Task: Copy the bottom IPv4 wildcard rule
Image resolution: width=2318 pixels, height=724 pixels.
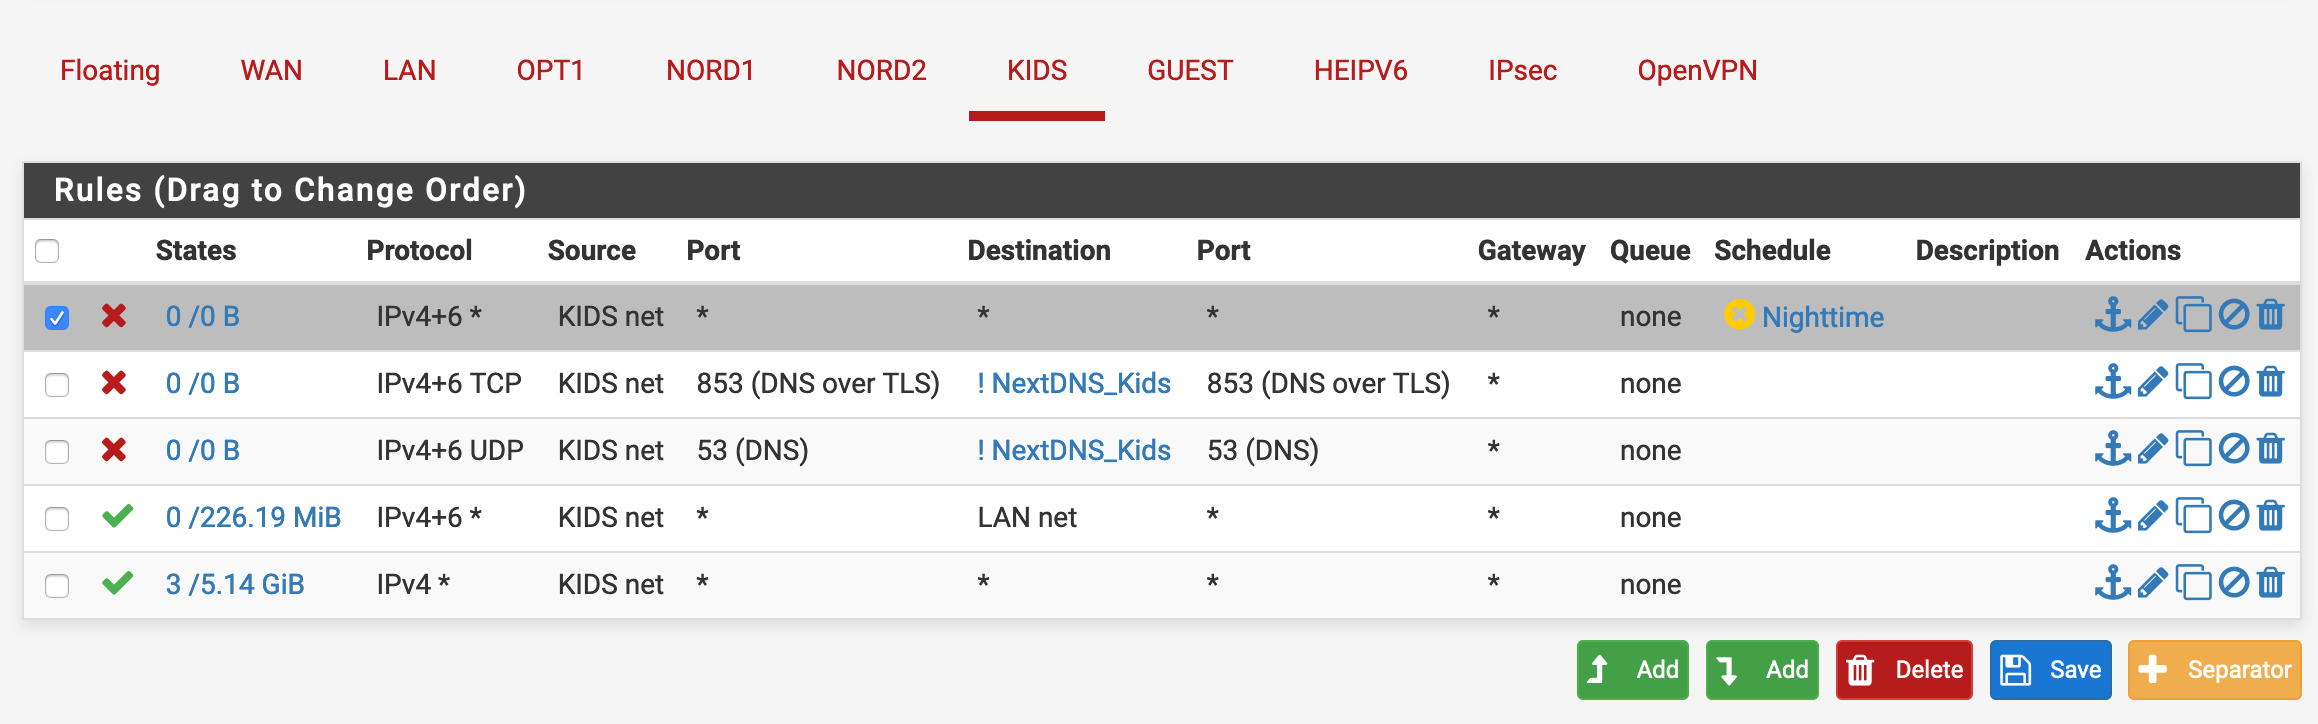Action: [2193, 583]
